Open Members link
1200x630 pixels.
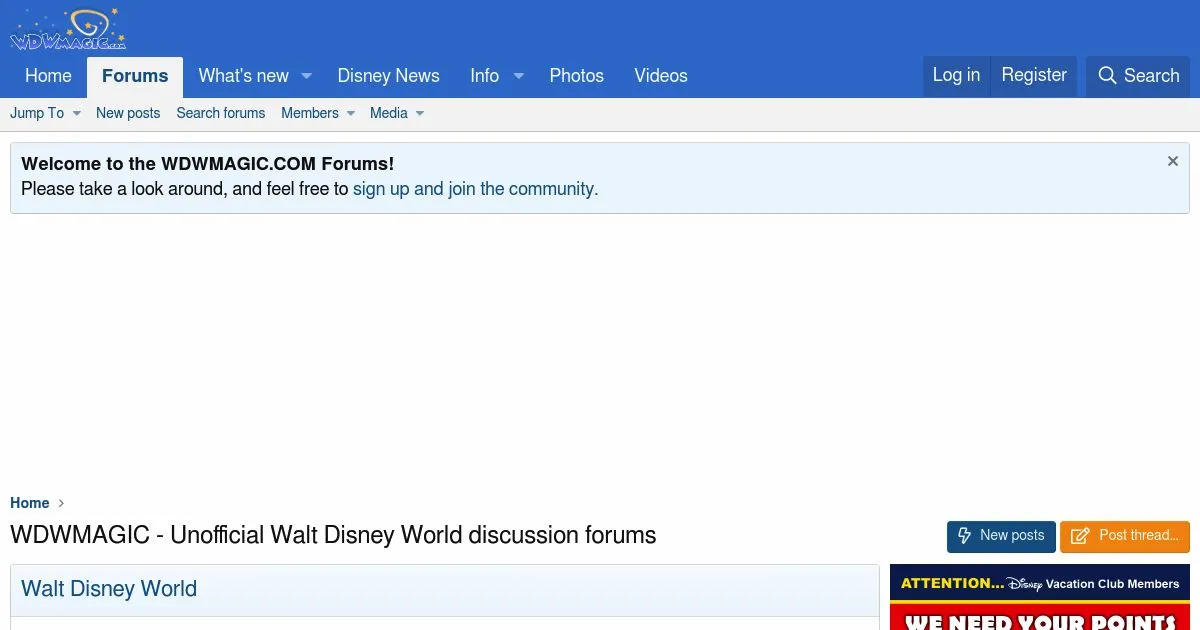310,113
